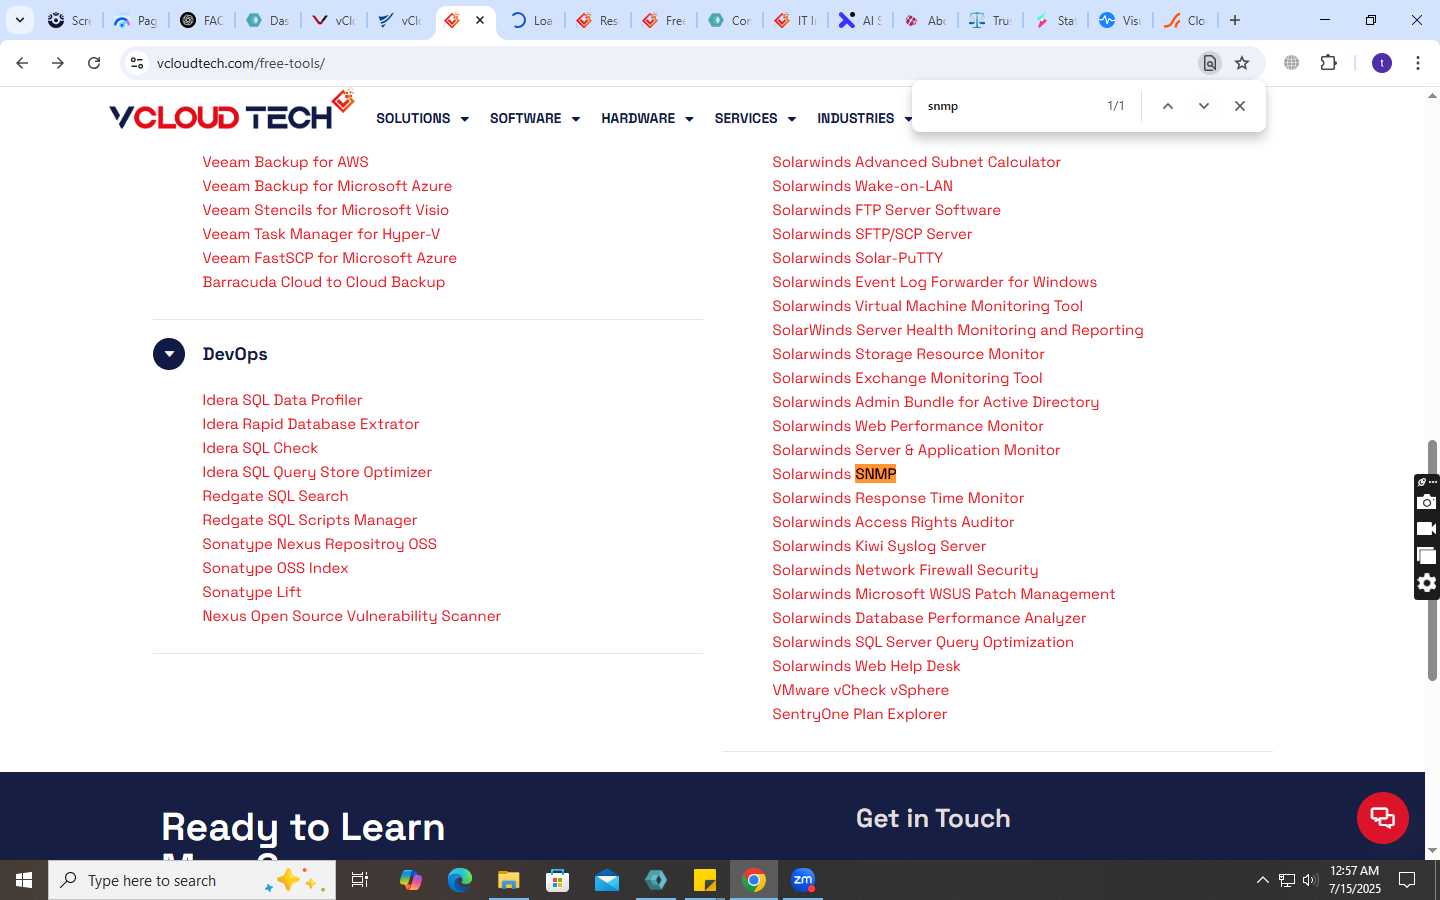
Task: Switch to the Loa browser tab
Action: pyautogui.click(x=532, y=20)
